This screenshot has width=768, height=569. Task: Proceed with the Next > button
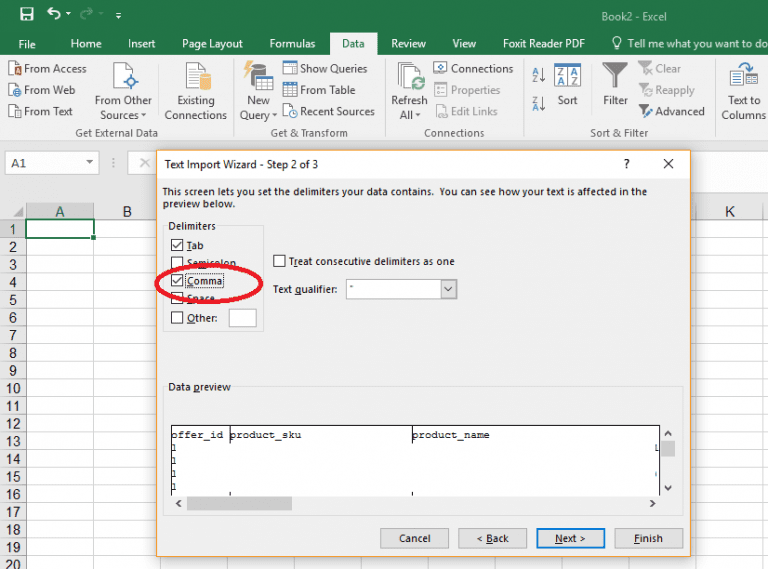[570, 538]
